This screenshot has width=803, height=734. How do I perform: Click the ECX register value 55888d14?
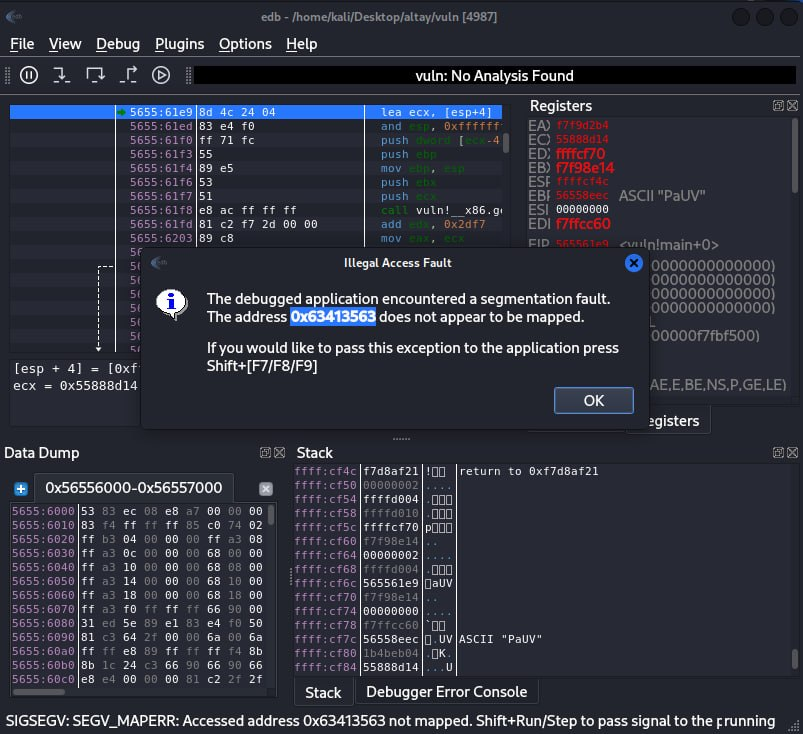click(582, 139)
